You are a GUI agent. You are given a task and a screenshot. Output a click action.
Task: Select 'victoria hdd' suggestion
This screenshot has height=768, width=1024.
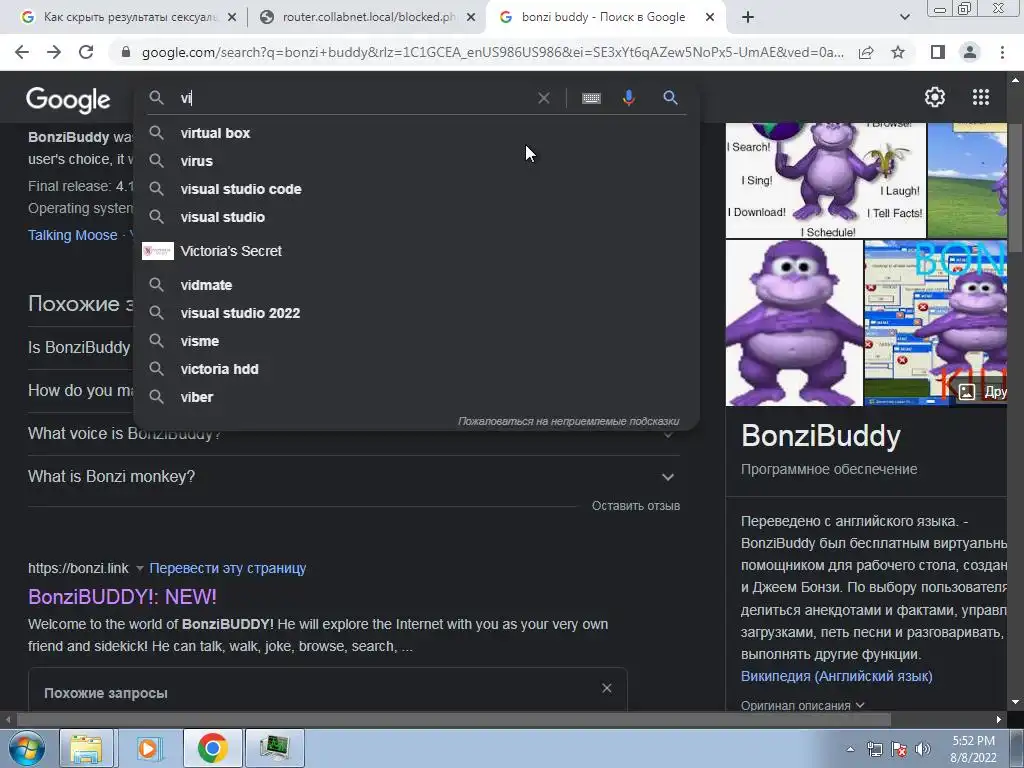click(x=417, y=370)
